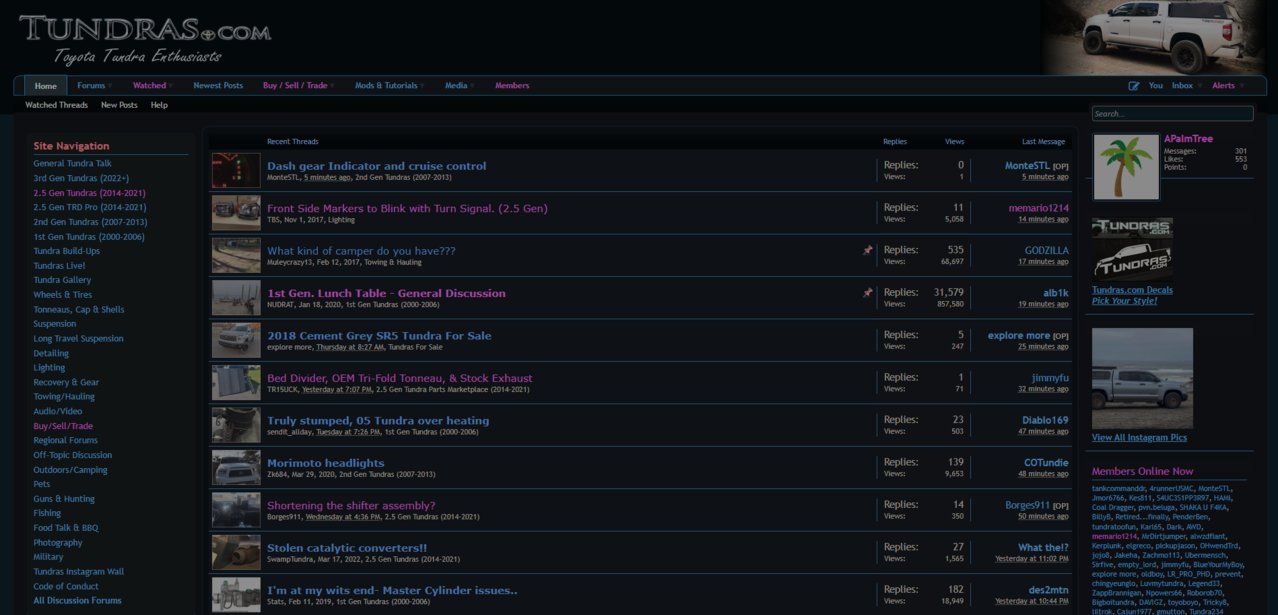
Task: Open Buy/Sell/Trade in the sidebar
Action: (63, 426)
